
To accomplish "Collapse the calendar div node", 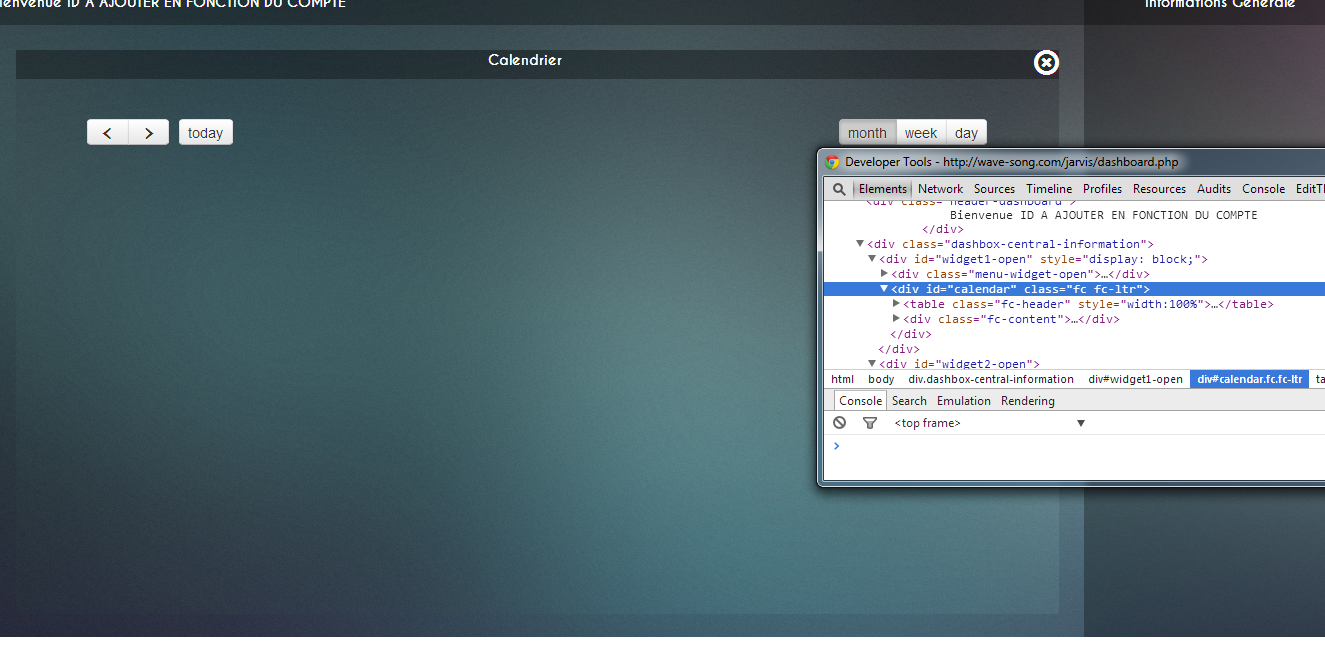I will (x=884, y=289).
